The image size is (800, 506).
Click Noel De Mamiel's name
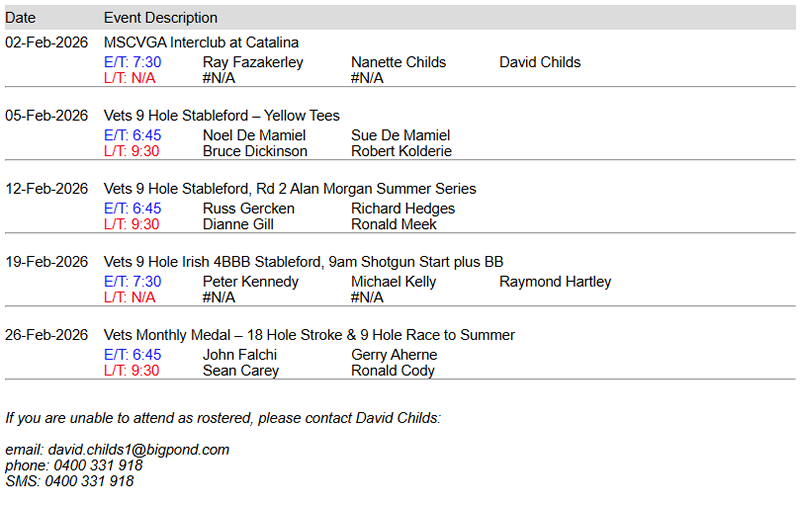click(x=254, y=135)
